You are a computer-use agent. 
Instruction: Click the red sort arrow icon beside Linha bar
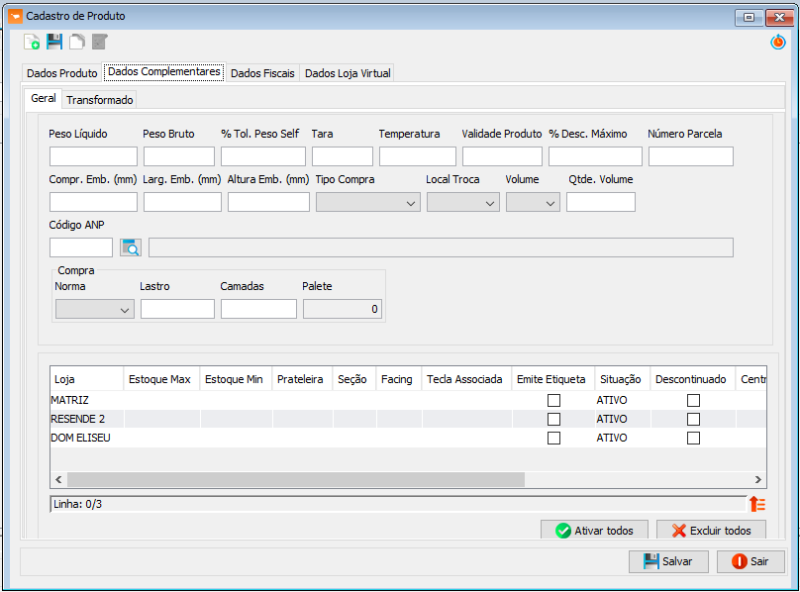coord(757,505)
